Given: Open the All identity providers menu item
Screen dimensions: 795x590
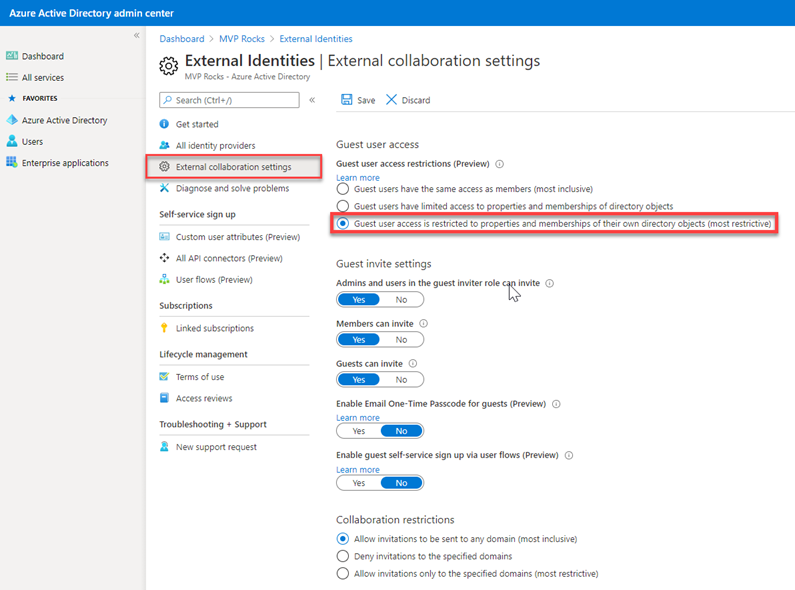Looking at the screenshot, I should pyautogui.click(x=215, y=145).
